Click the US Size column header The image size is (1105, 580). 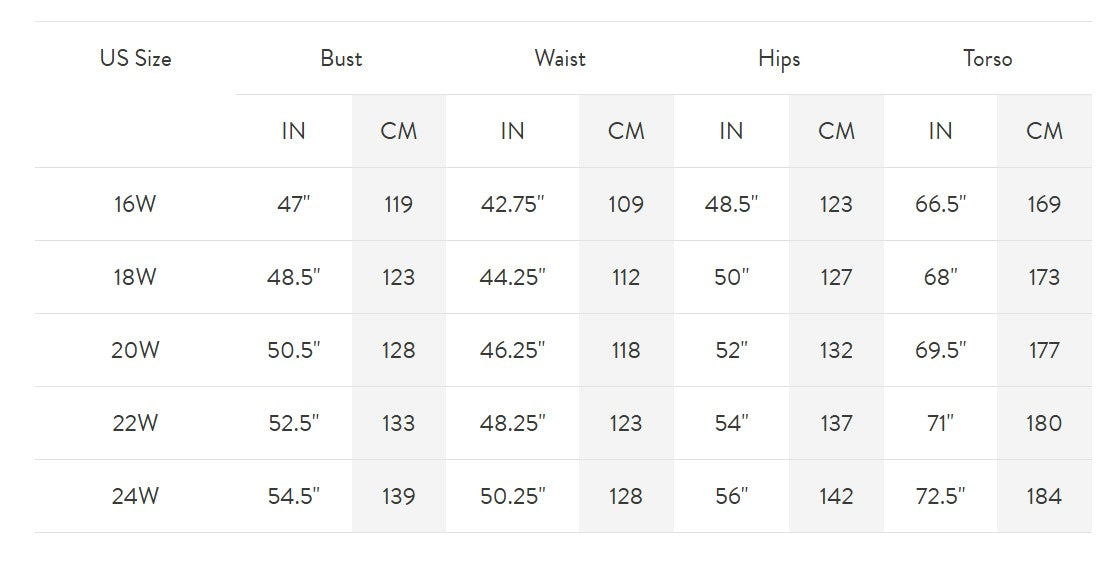click(135, 59)
